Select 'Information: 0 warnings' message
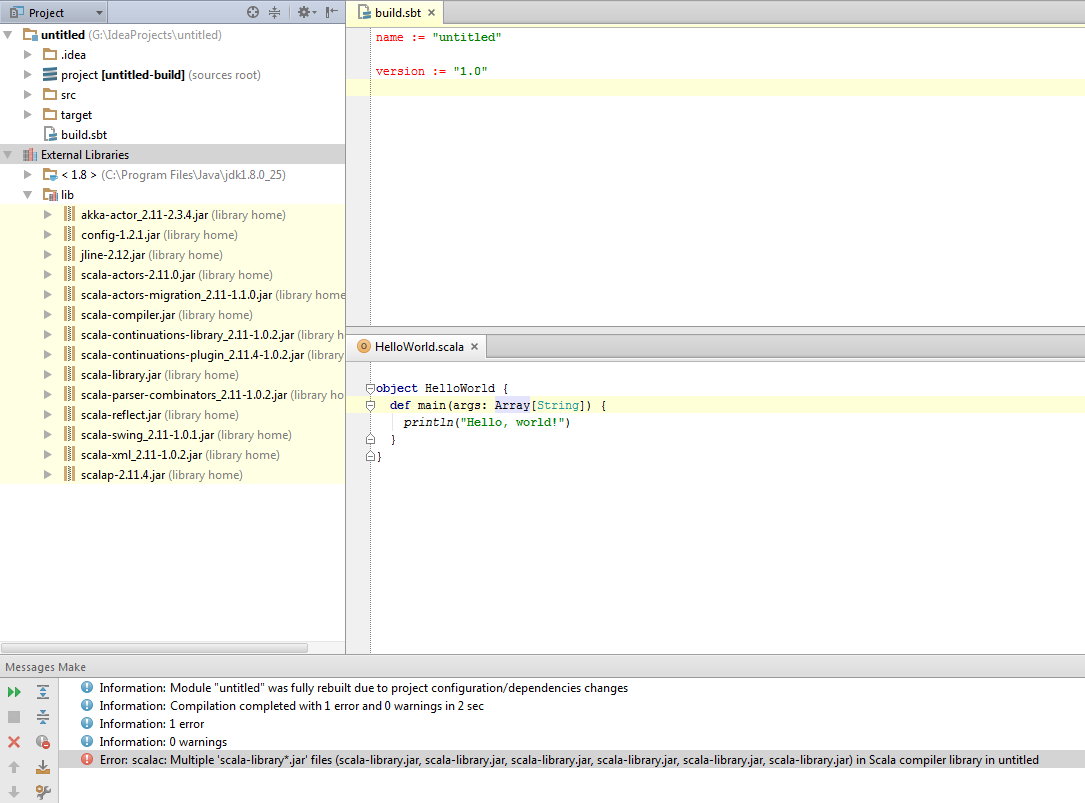The height and width of the screenshot is (803, 1085). (163, 741)
